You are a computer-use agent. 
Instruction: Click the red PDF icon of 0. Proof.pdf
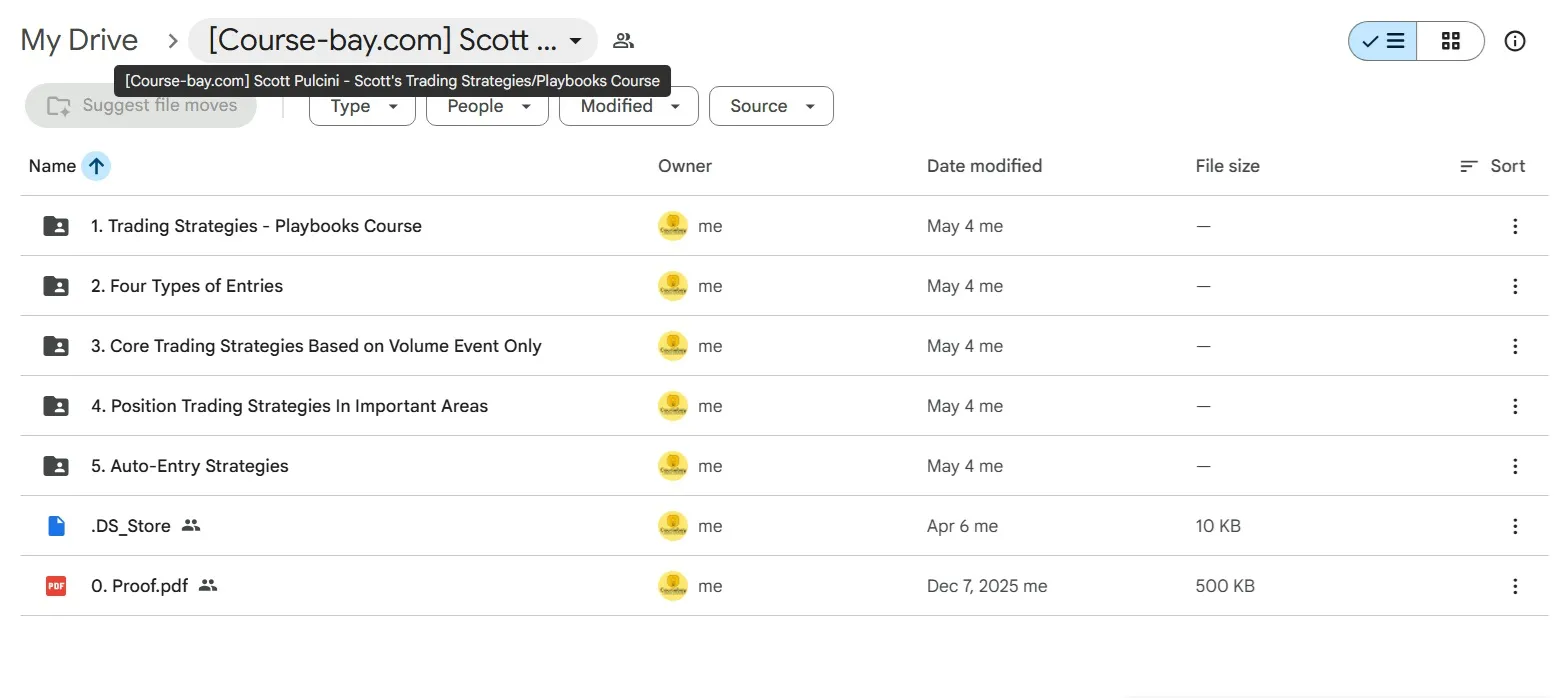pyautogui.click(x=56, y=586)
